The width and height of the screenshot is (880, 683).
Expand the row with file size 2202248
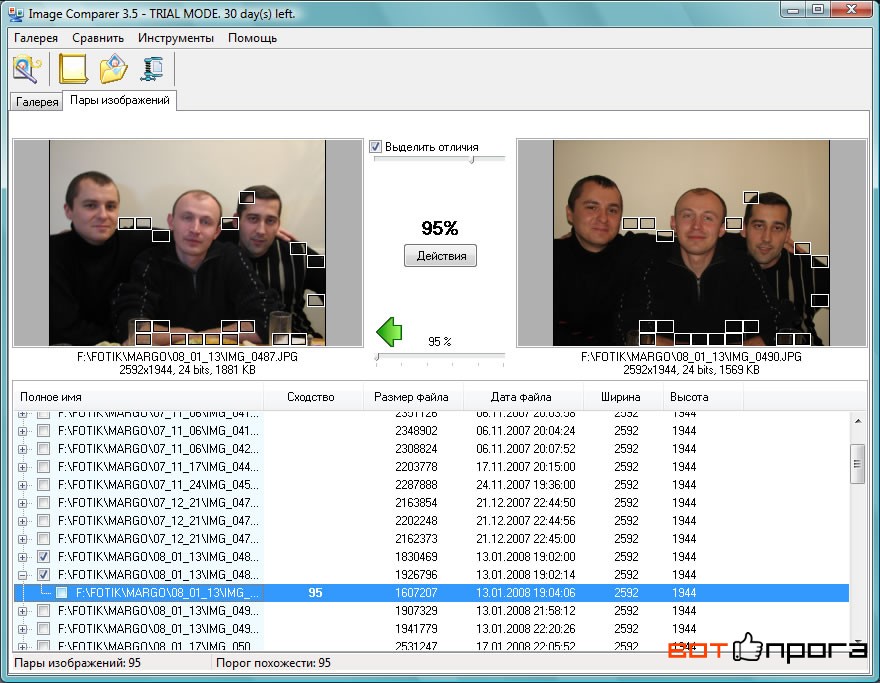pos(22,521)
